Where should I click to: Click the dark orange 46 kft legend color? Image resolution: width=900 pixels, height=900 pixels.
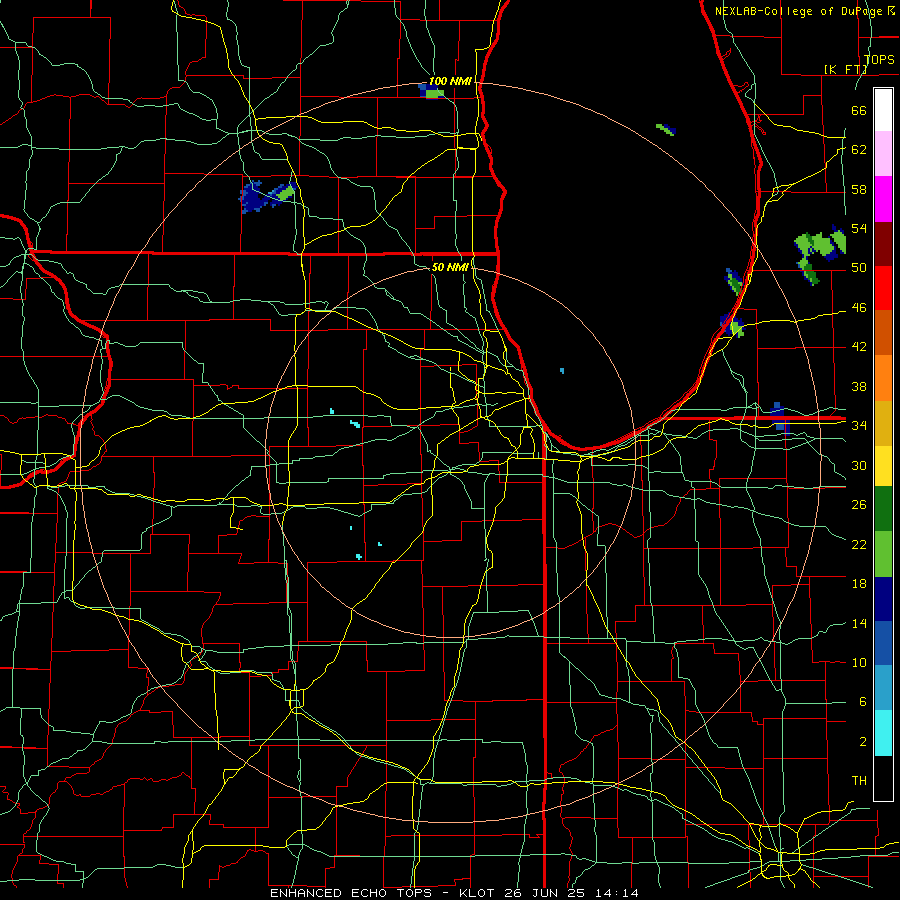coord(883,332)
